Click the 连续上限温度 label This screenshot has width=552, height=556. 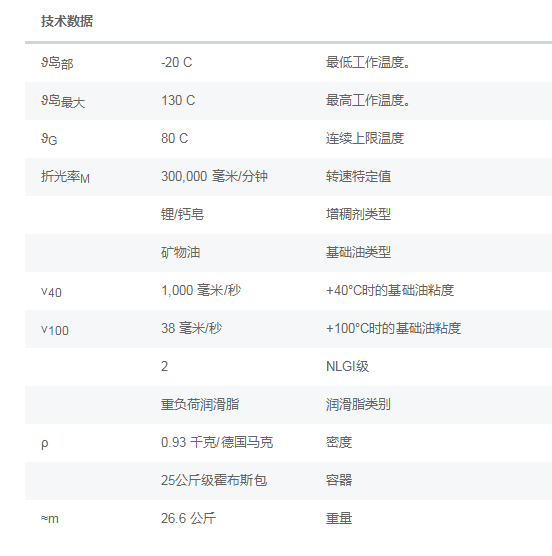365,138
